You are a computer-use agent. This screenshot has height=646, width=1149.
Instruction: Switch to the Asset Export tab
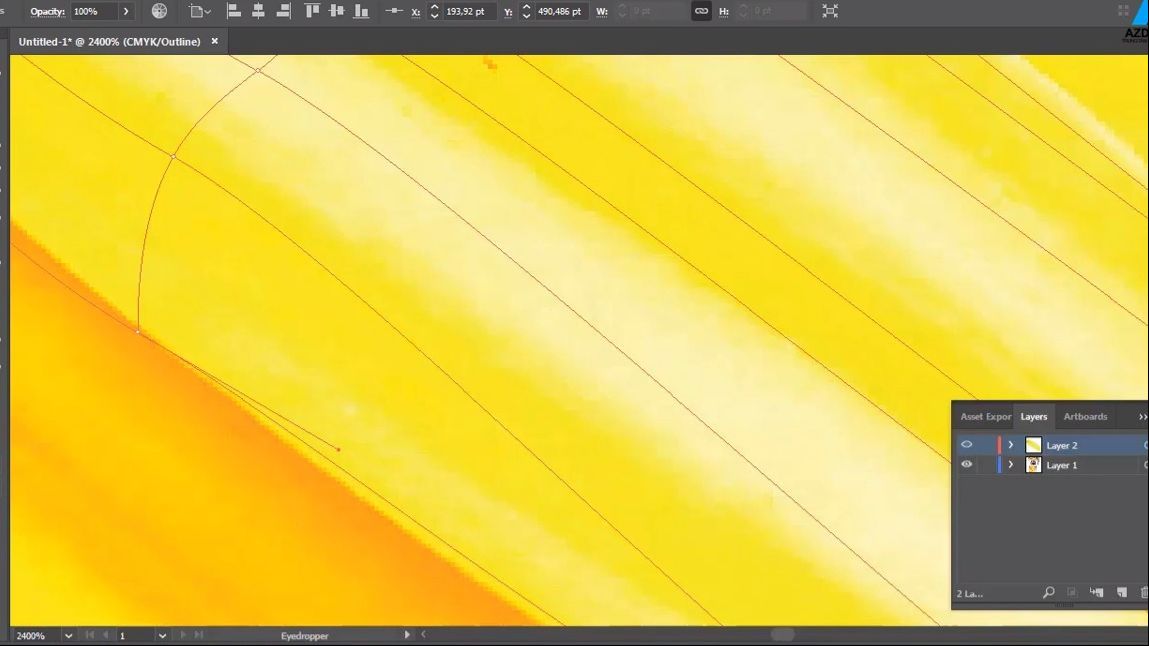[985, 417]
